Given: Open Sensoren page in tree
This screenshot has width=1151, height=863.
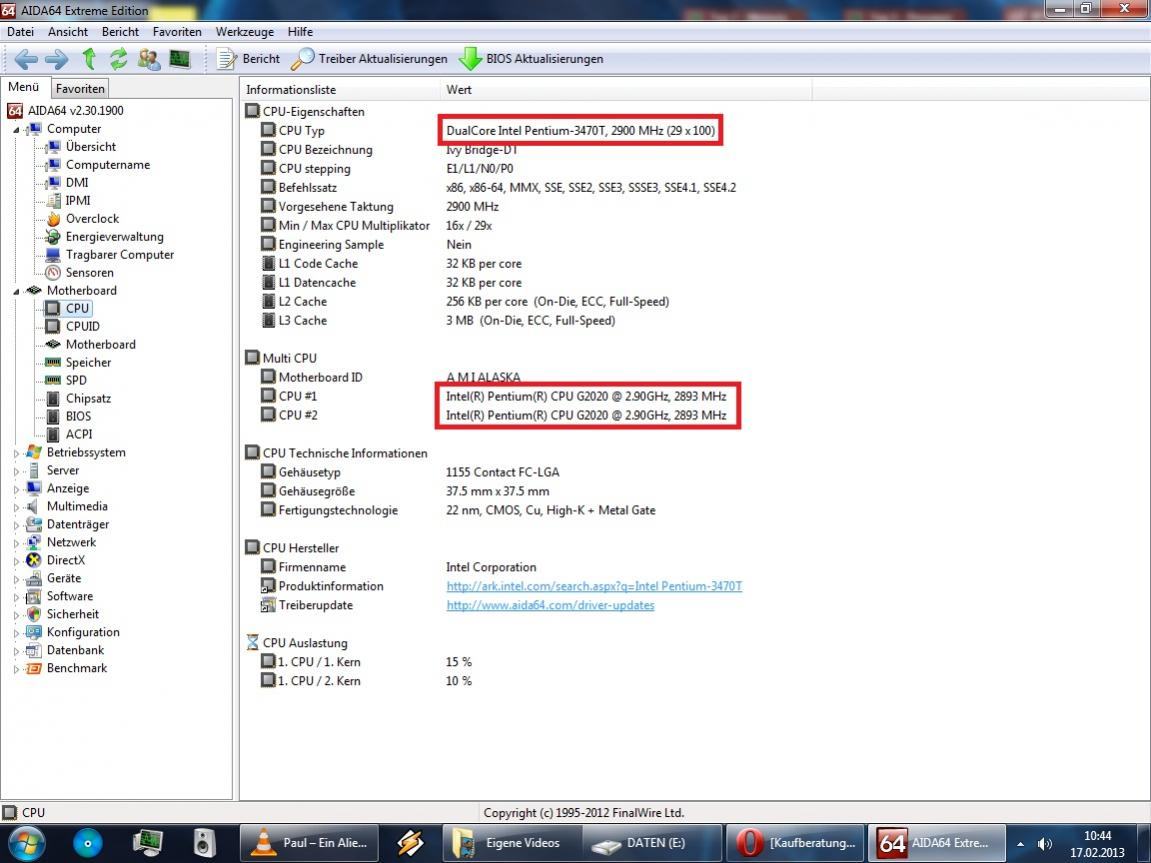Looking at the screenshot, I should pos(90,272).
